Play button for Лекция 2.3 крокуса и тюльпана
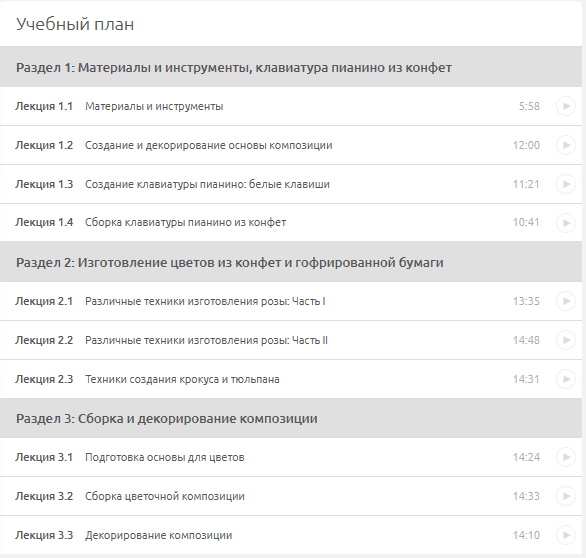Viewport: 586px width, 558px height. pyautogui.click(x=566, y=379)
